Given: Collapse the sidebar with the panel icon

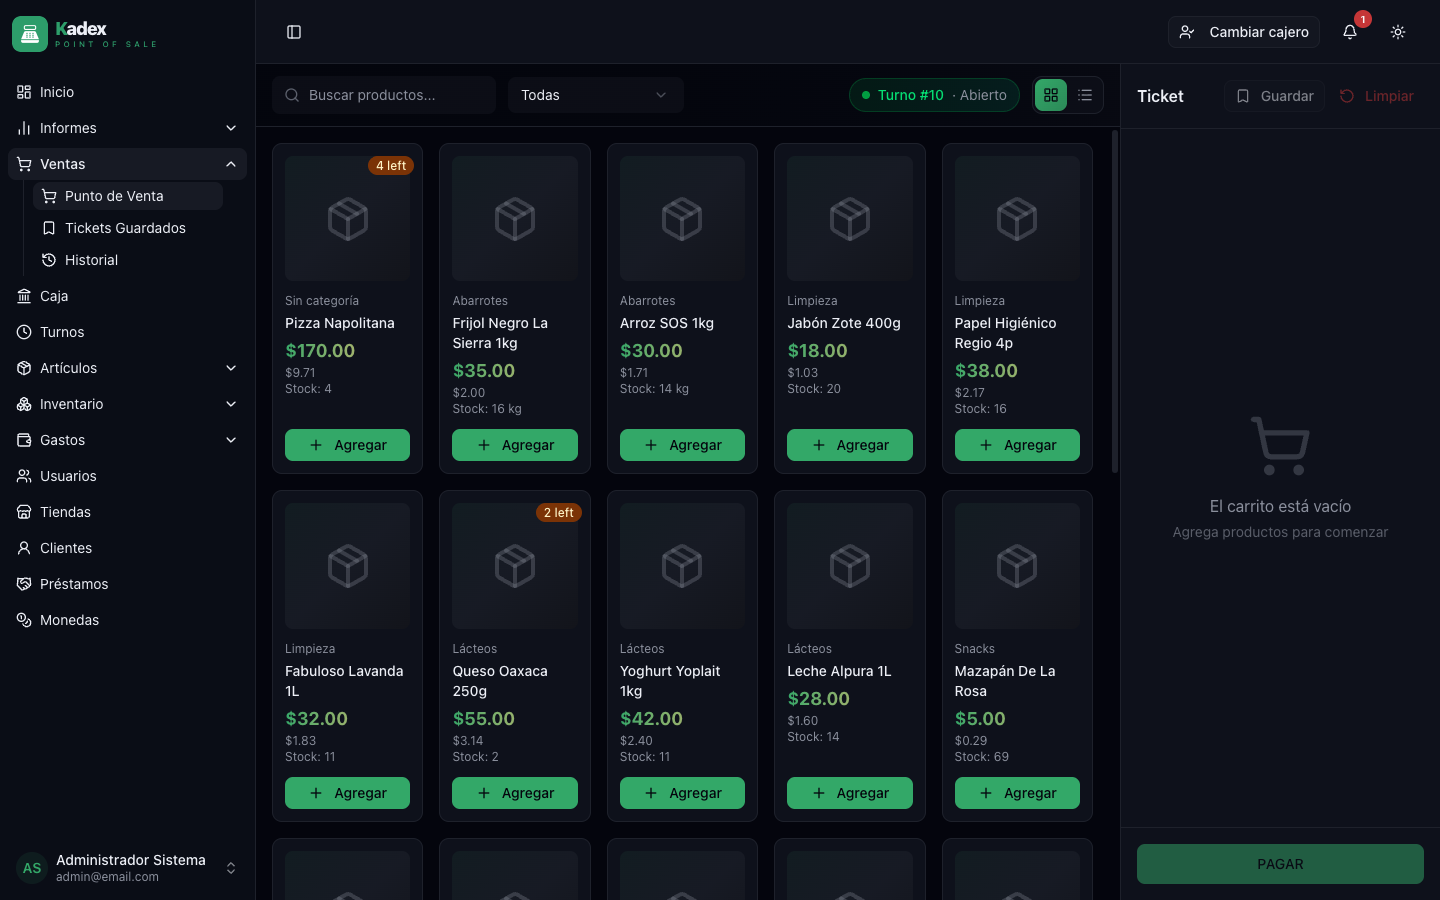Looking at the screenshot, I should click(x=294, y=32).
